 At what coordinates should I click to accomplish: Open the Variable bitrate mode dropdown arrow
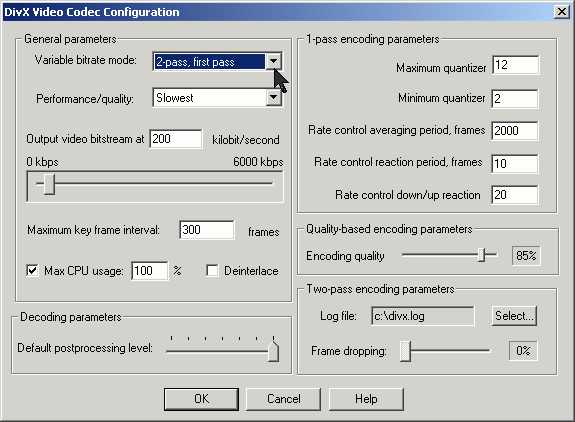pos(273,62)
